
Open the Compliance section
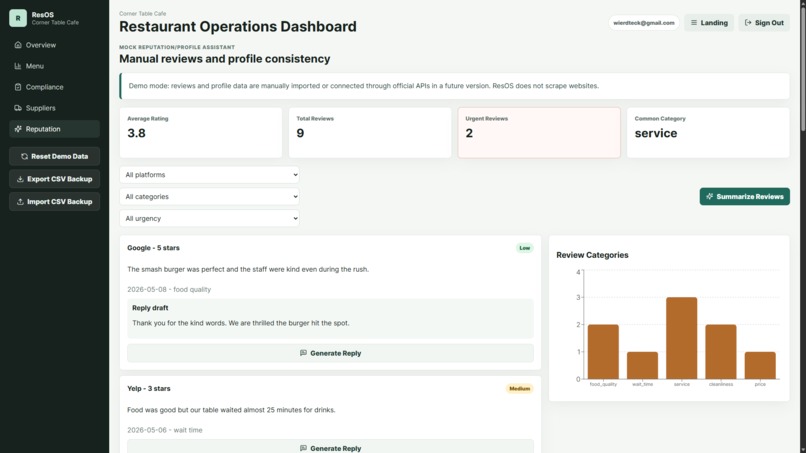(54, 87)
